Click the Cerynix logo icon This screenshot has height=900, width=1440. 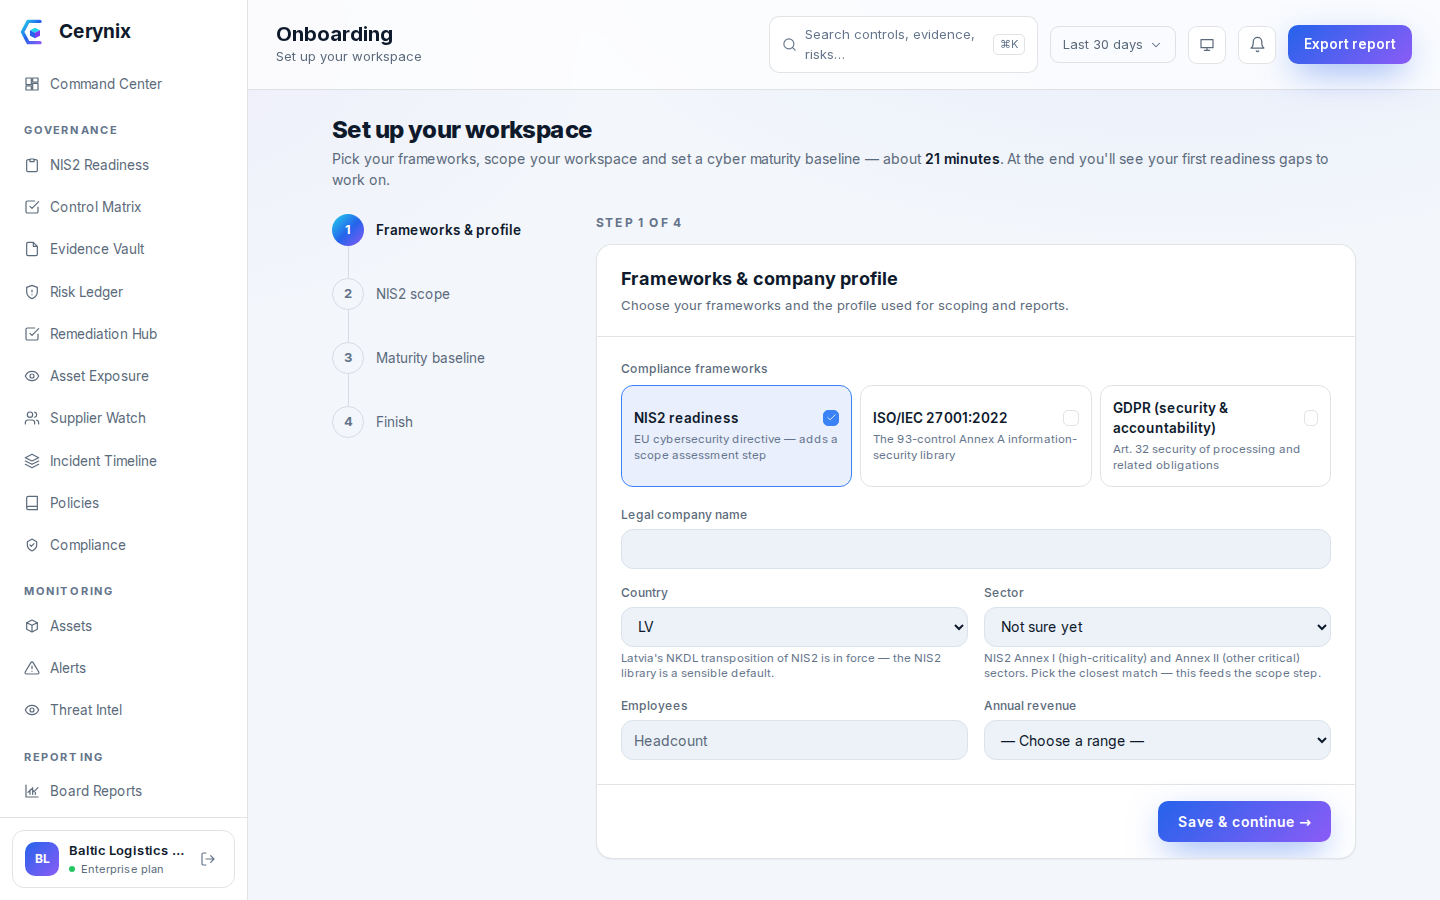pyautogui.click(x=32, y=32)
